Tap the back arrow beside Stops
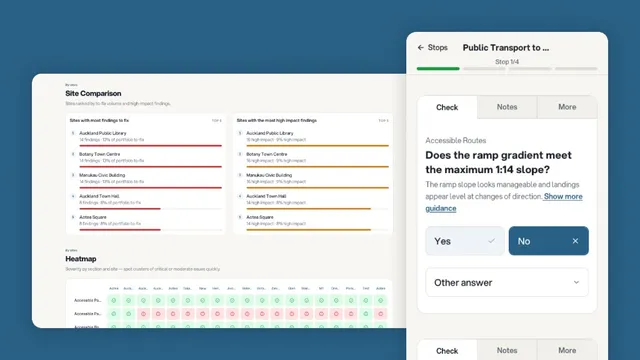Image resolution: width=640 pixels, height=360 pixels. pos(421,48)
